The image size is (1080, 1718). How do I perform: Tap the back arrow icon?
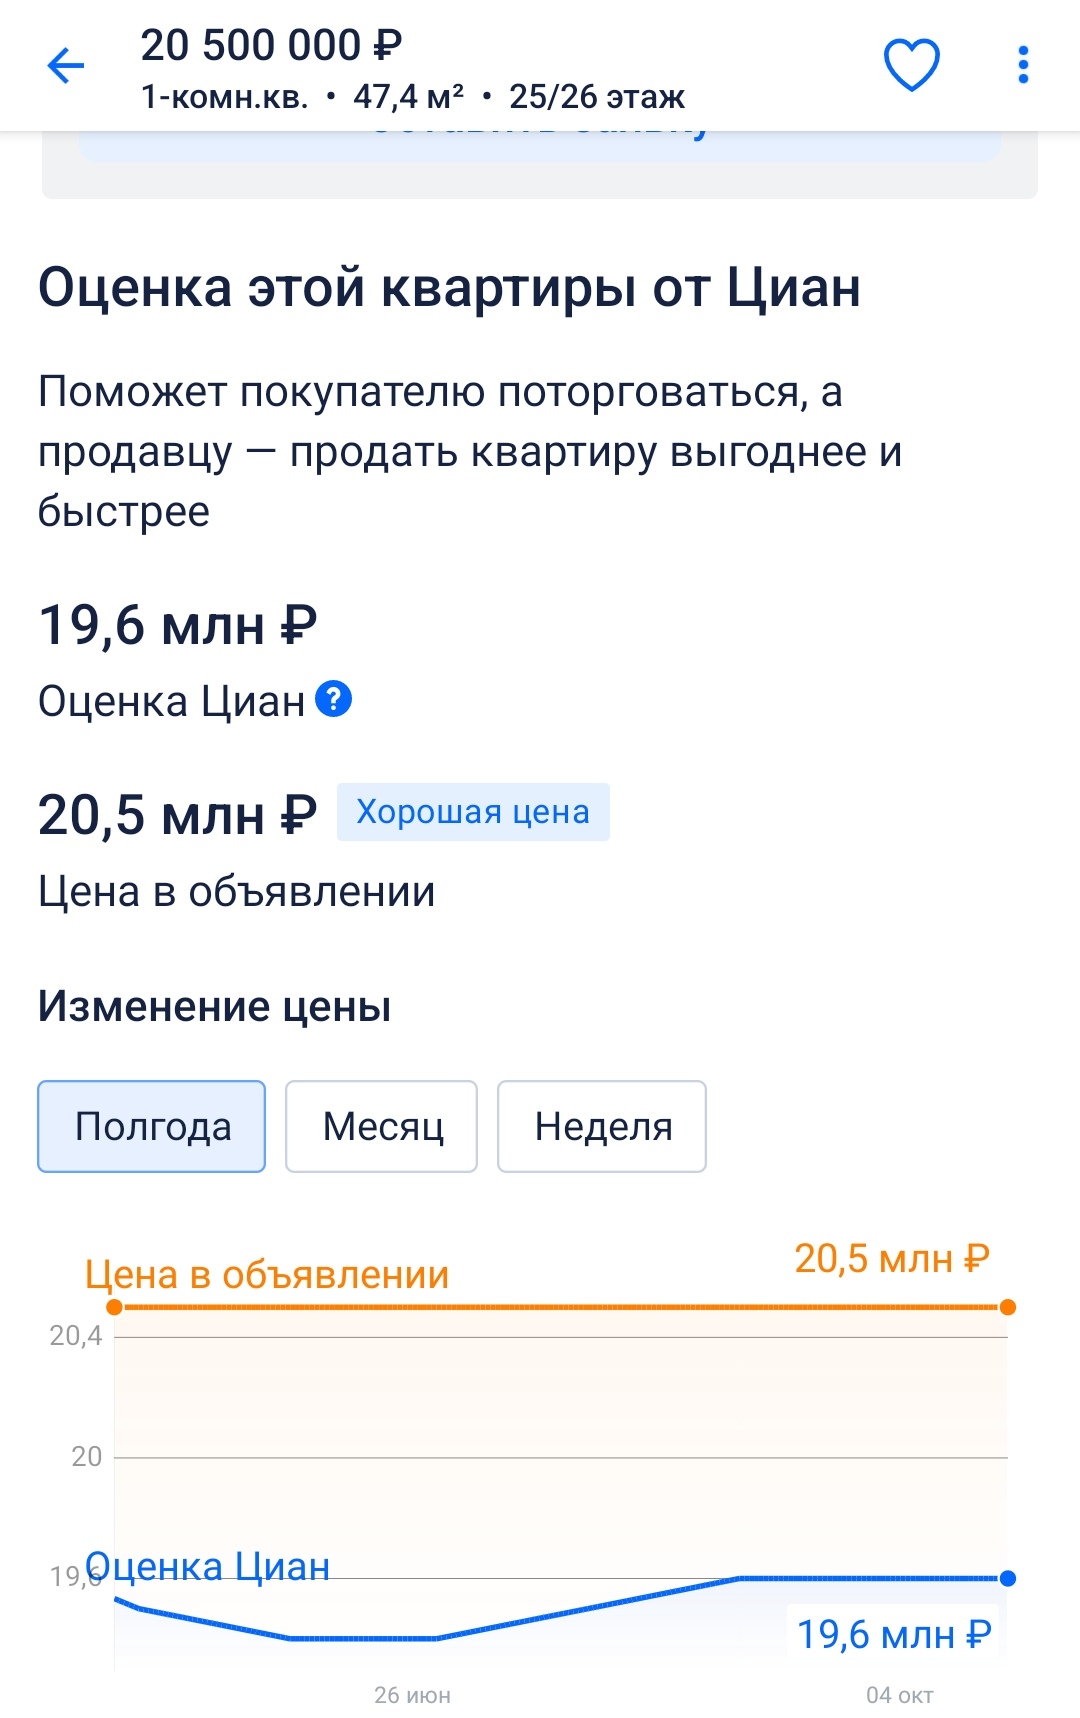pos(66,66)
